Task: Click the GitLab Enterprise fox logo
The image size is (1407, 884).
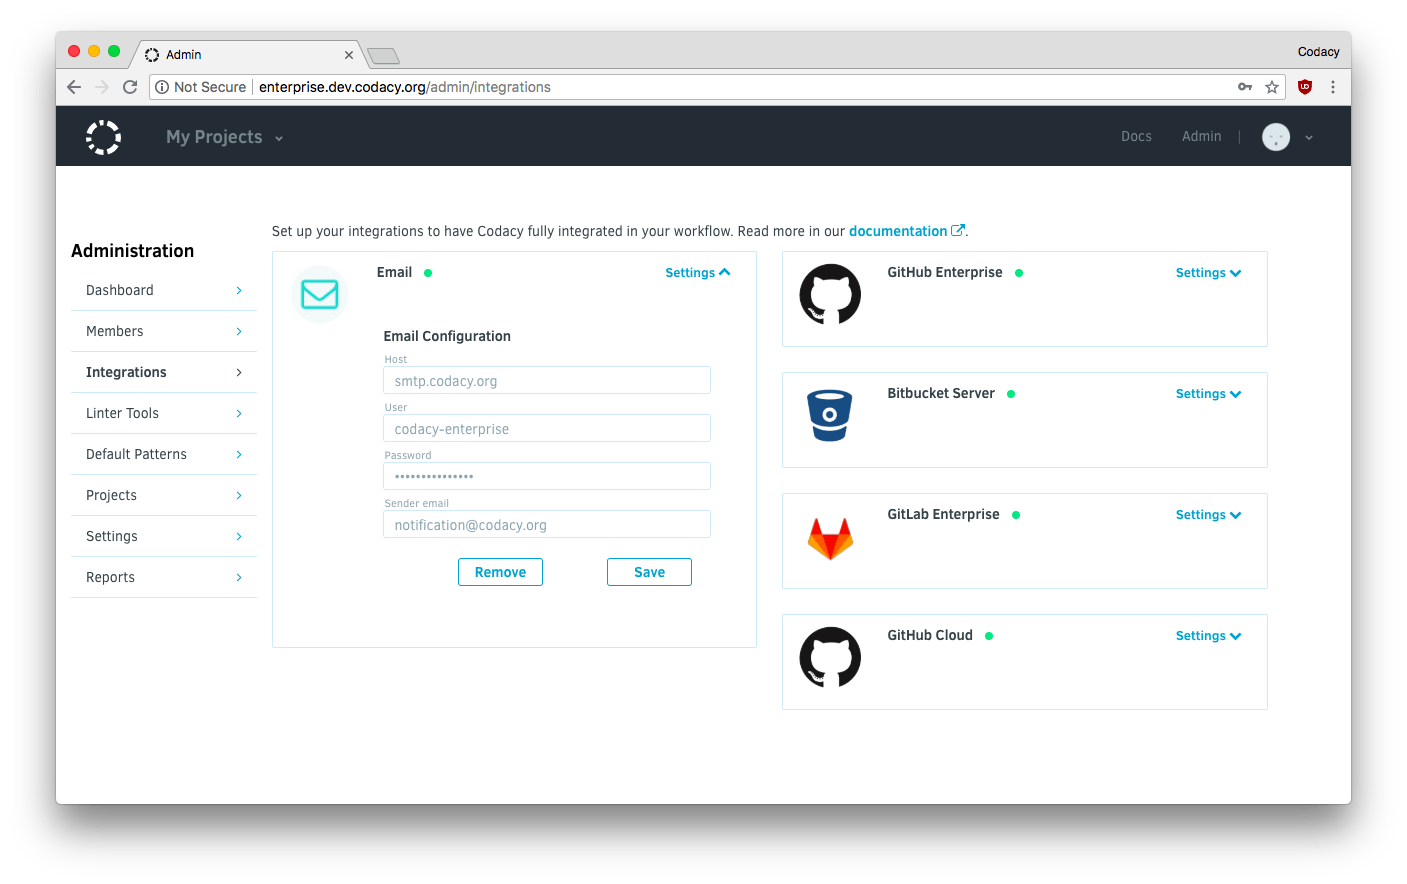Action: point(830,538)
